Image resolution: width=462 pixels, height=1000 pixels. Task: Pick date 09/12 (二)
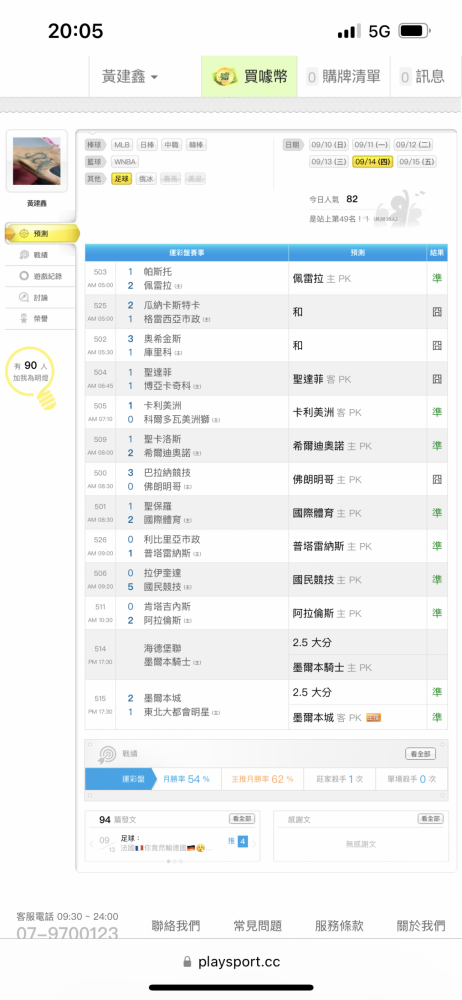414,145
